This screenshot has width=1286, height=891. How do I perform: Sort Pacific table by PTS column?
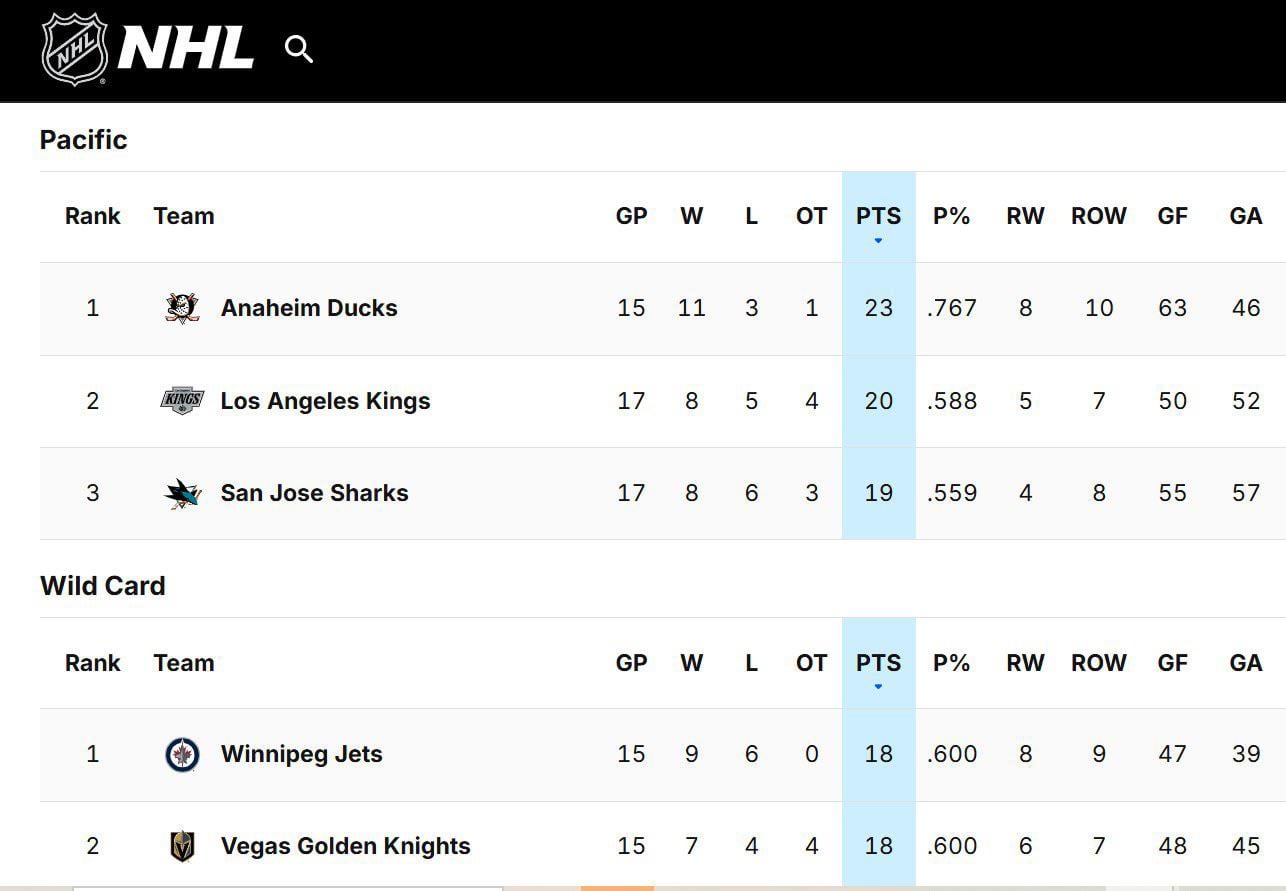tap(878, 216)
